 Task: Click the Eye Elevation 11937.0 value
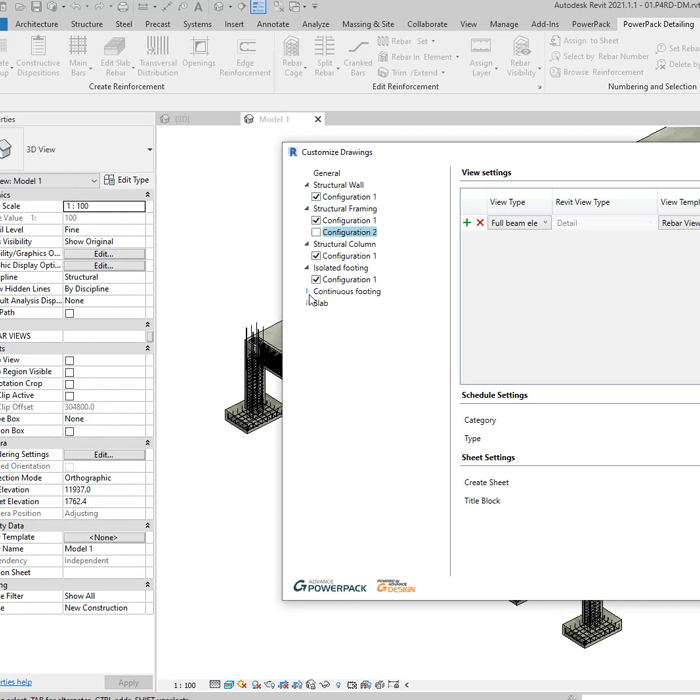[x=104, y=490]
